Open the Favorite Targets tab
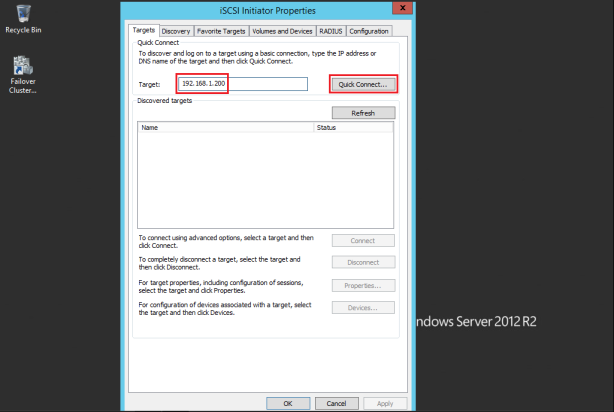614x412 pixels. pos(221,31)
